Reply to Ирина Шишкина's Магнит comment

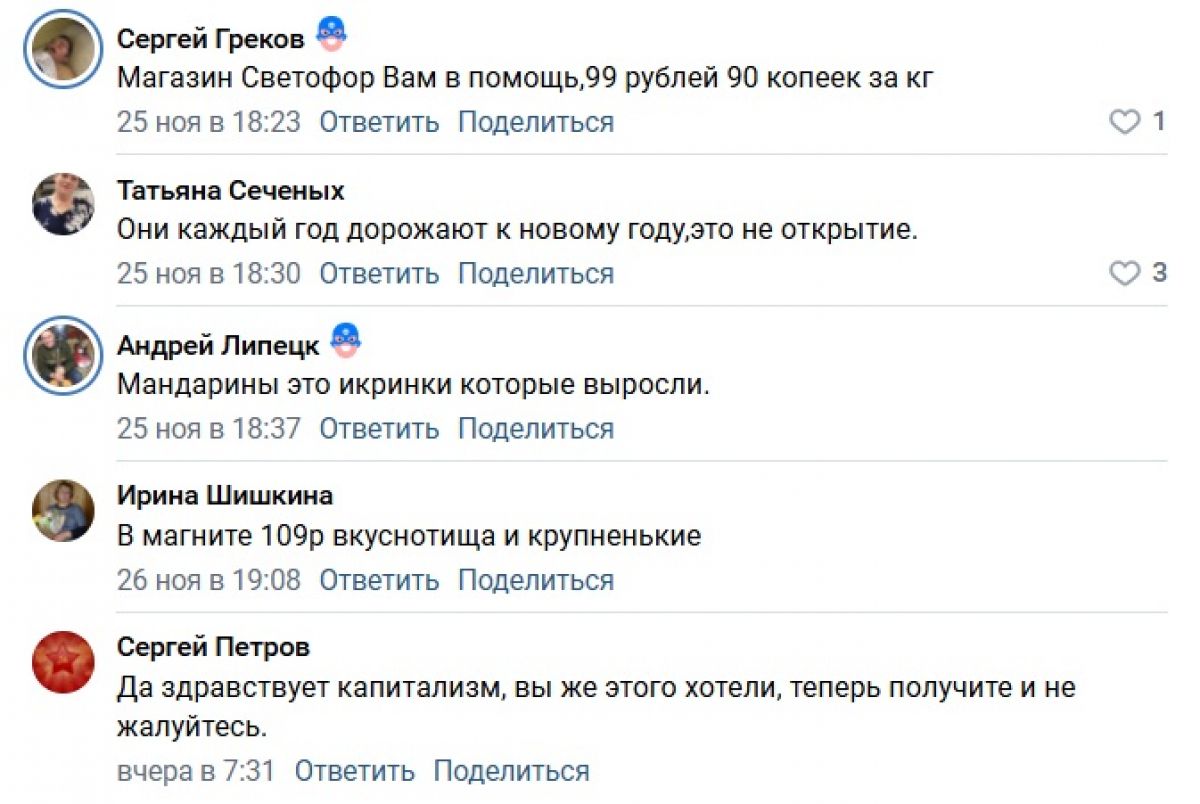(x=379, y=580)
